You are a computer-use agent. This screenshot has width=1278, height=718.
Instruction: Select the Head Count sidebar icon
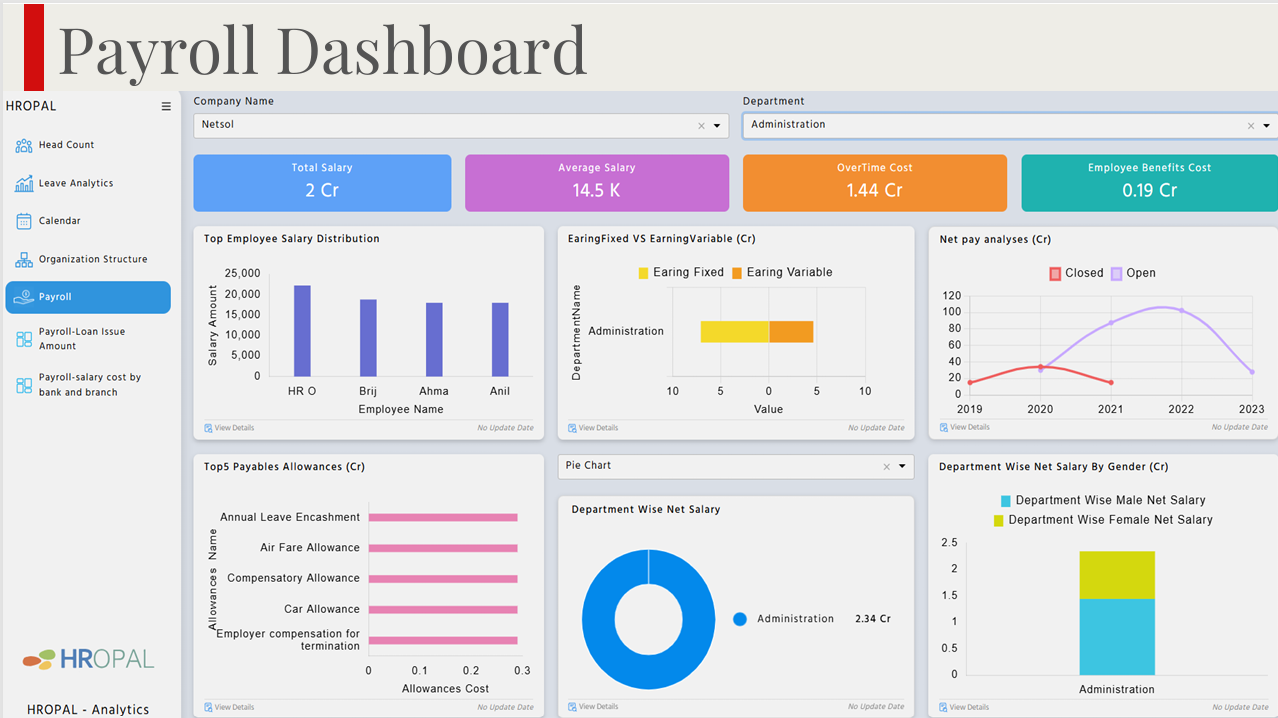[22, 145]
